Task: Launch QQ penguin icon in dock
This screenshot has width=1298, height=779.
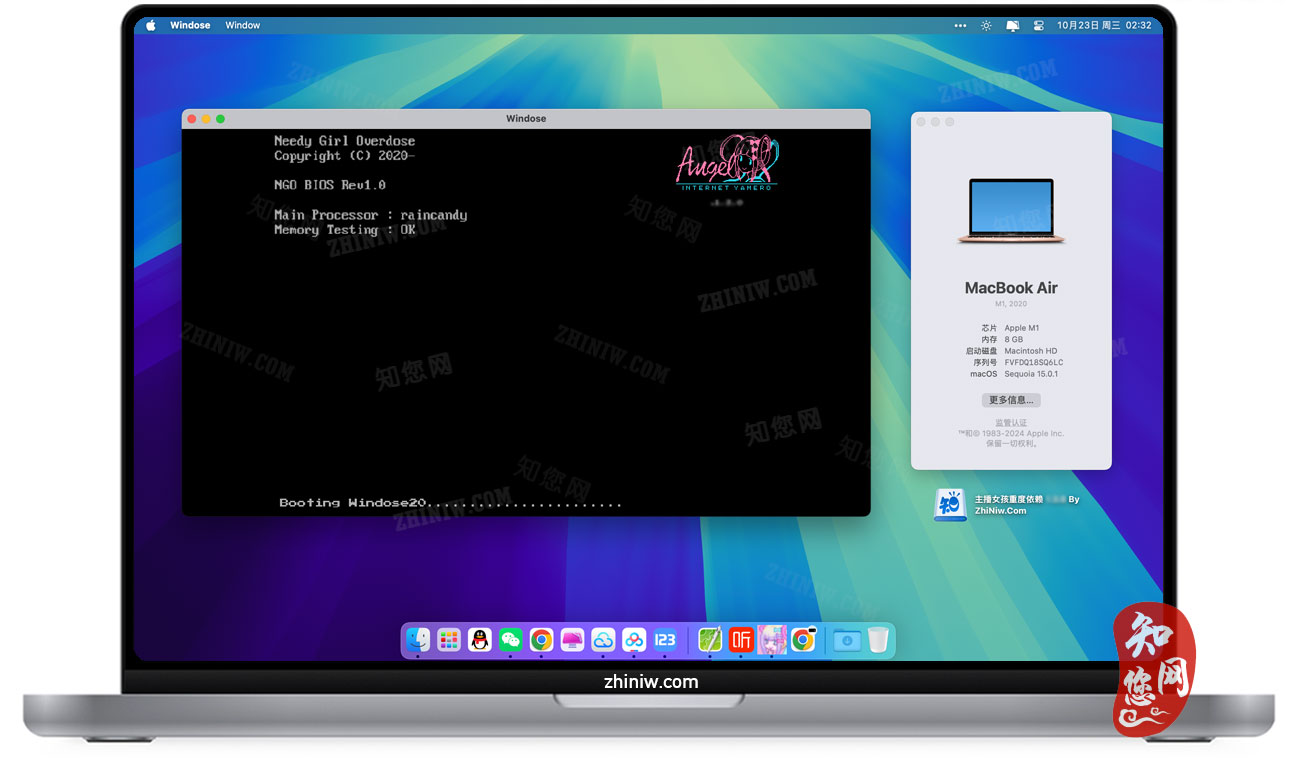Action: click(480, 640)
